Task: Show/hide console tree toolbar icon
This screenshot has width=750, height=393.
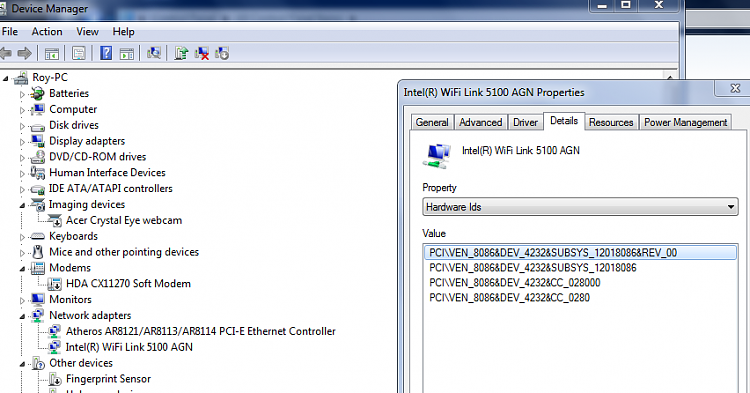Action: (x=52, y=54)
